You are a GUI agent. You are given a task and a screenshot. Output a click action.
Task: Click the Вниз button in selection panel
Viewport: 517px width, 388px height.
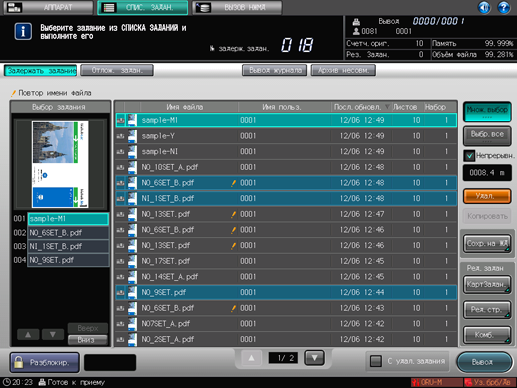[x=88, y=340]
